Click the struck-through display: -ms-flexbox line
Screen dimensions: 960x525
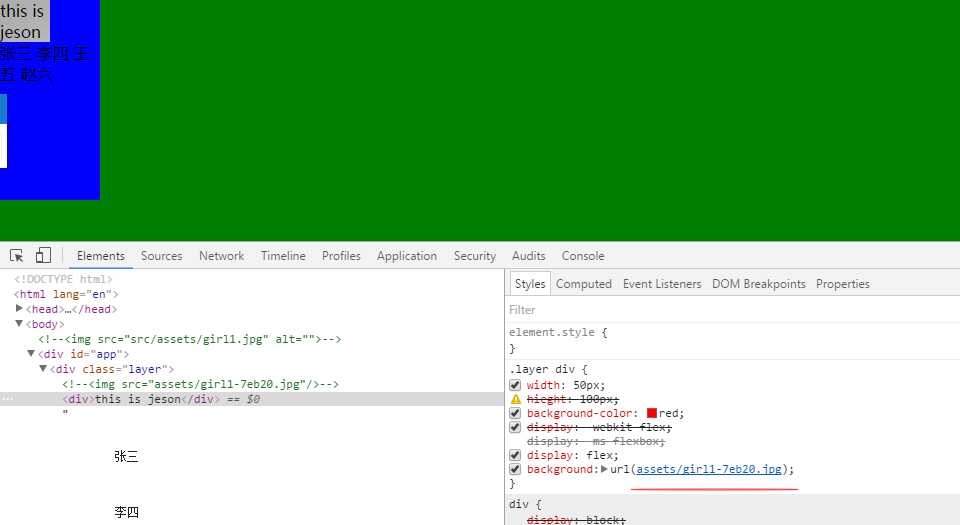pos(595,441)
